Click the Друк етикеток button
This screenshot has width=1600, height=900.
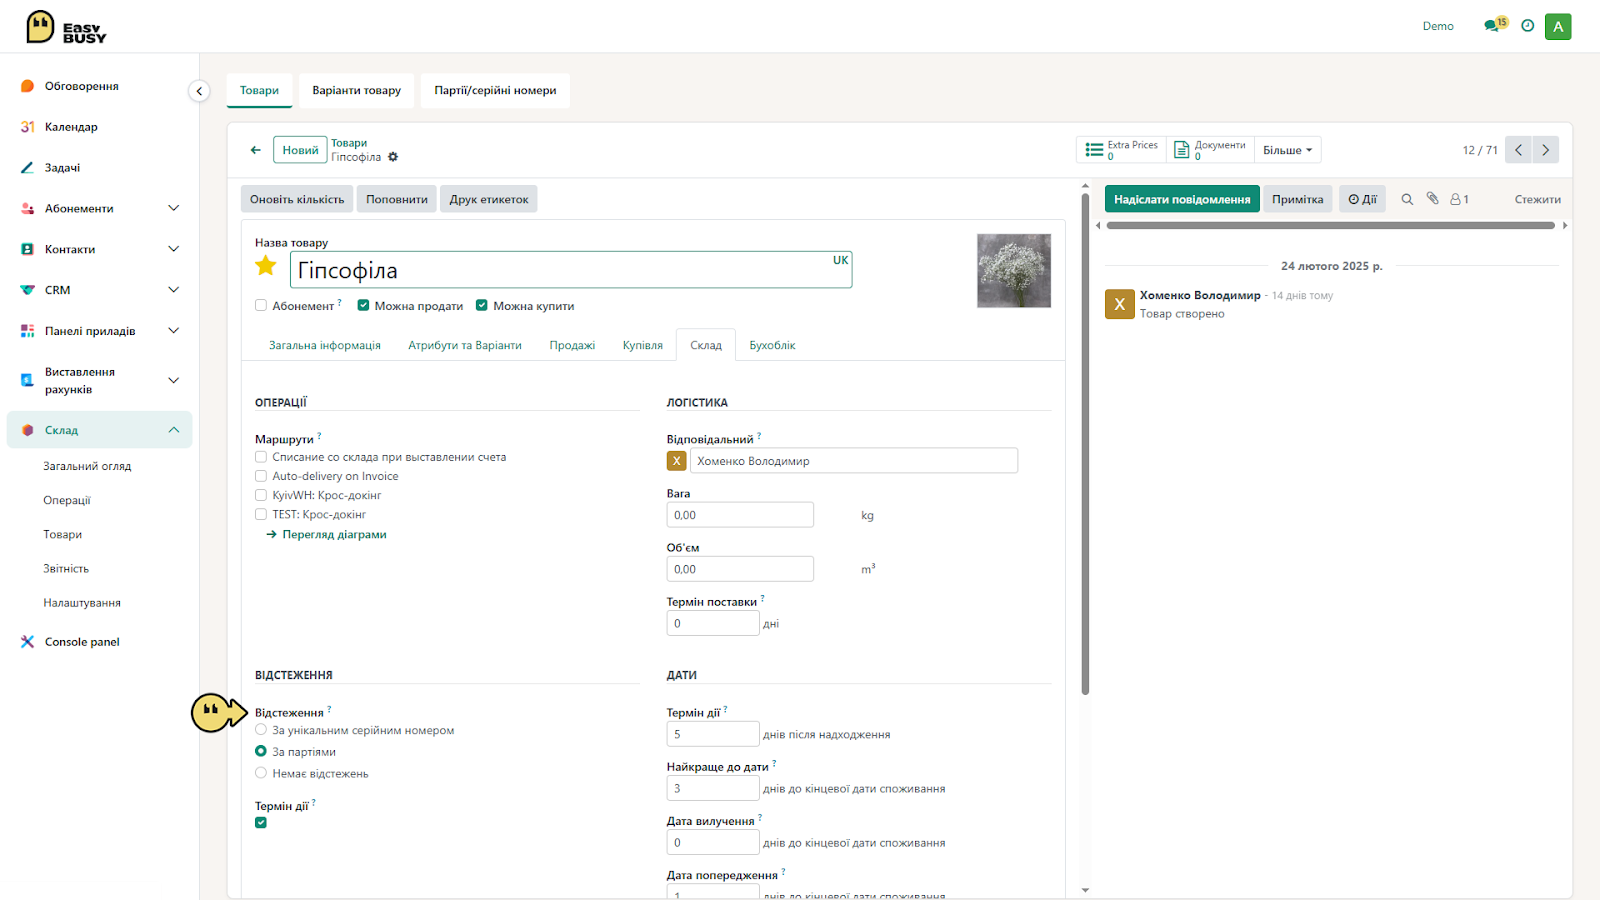[489, 199]
